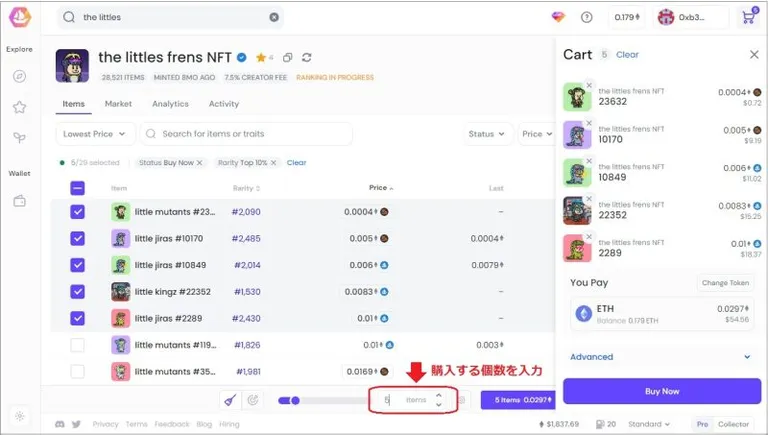
Task: Favorite the collection with the star icon
Action: point(261,58)
